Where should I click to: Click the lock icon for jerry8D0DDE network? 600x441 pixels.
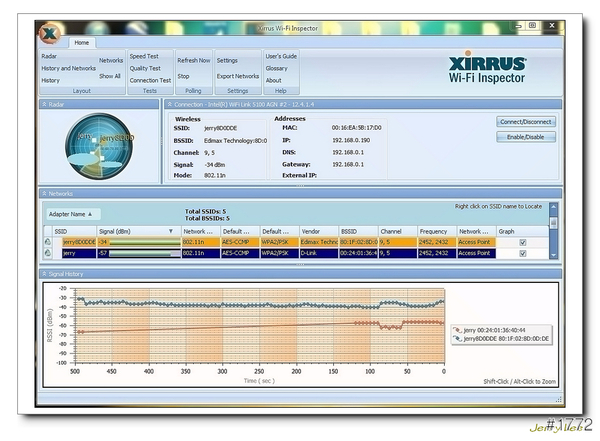coord(47,241)
